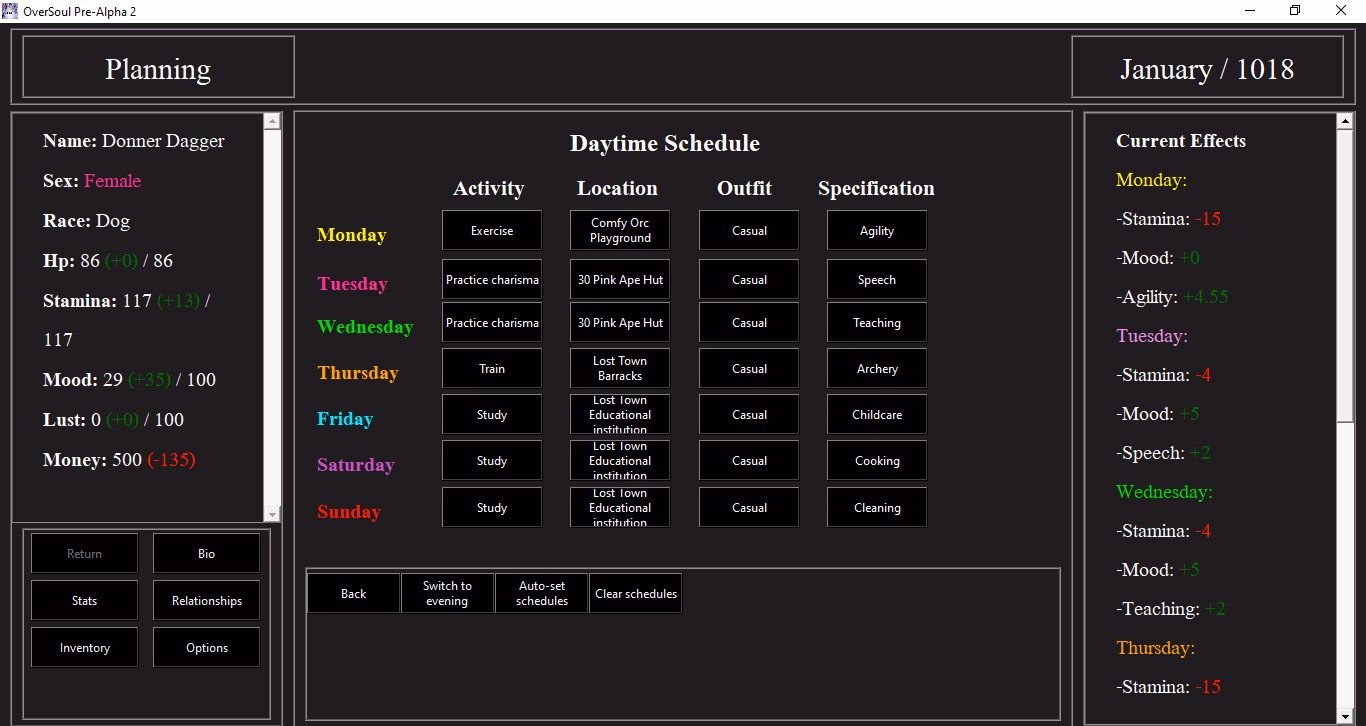Change Saturday's Study activity
1366x726 pixels.
pyautogui.click(x=492, y=460)
